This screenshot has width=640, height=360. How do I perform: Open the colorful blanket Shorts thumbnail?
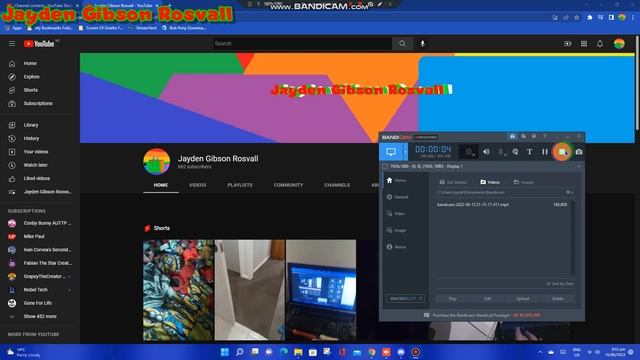point(178,290)
